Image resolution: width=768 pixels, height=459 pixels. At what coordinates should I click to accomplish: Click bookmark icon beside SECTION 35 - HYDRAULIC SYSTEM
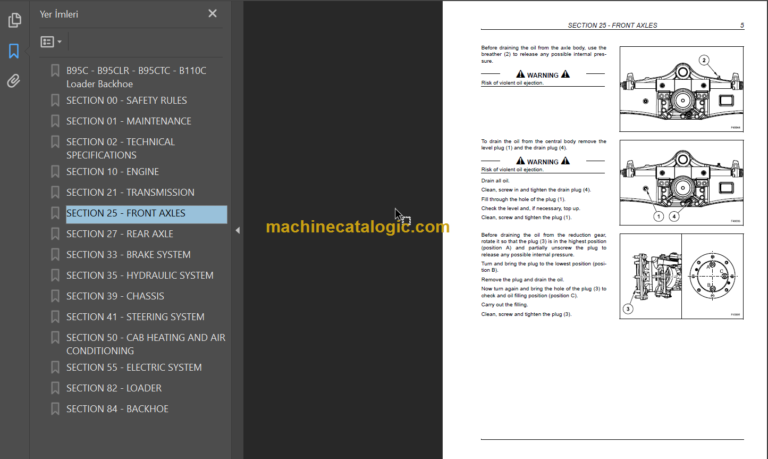coord(55,275)
